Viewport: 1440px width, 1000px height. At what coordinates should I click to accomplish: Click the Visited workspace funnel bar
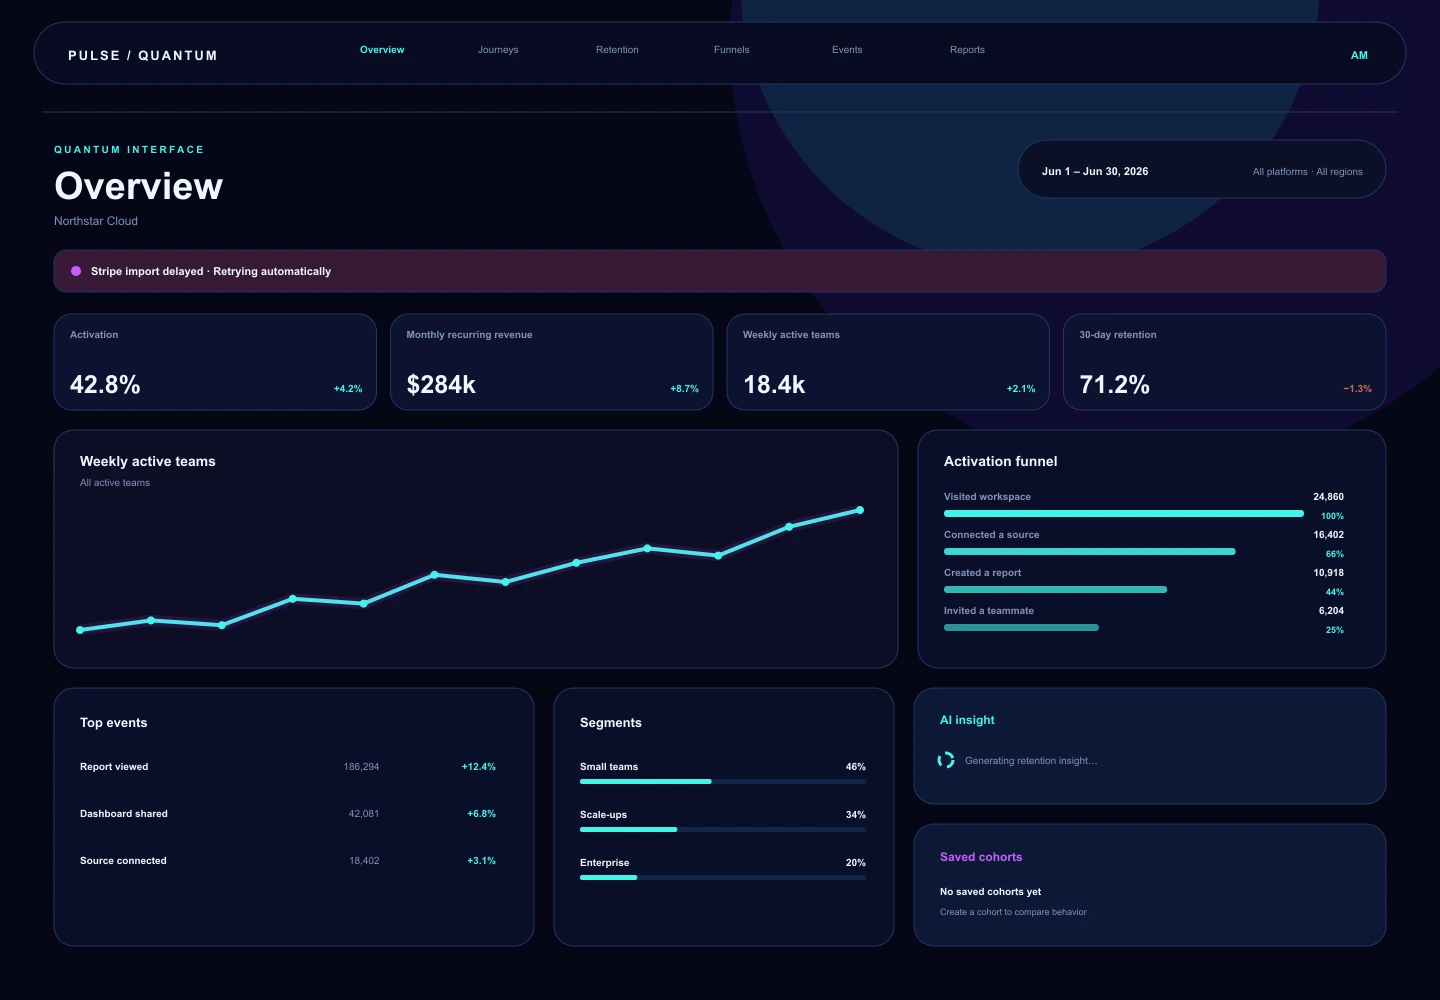point(1124,513)
